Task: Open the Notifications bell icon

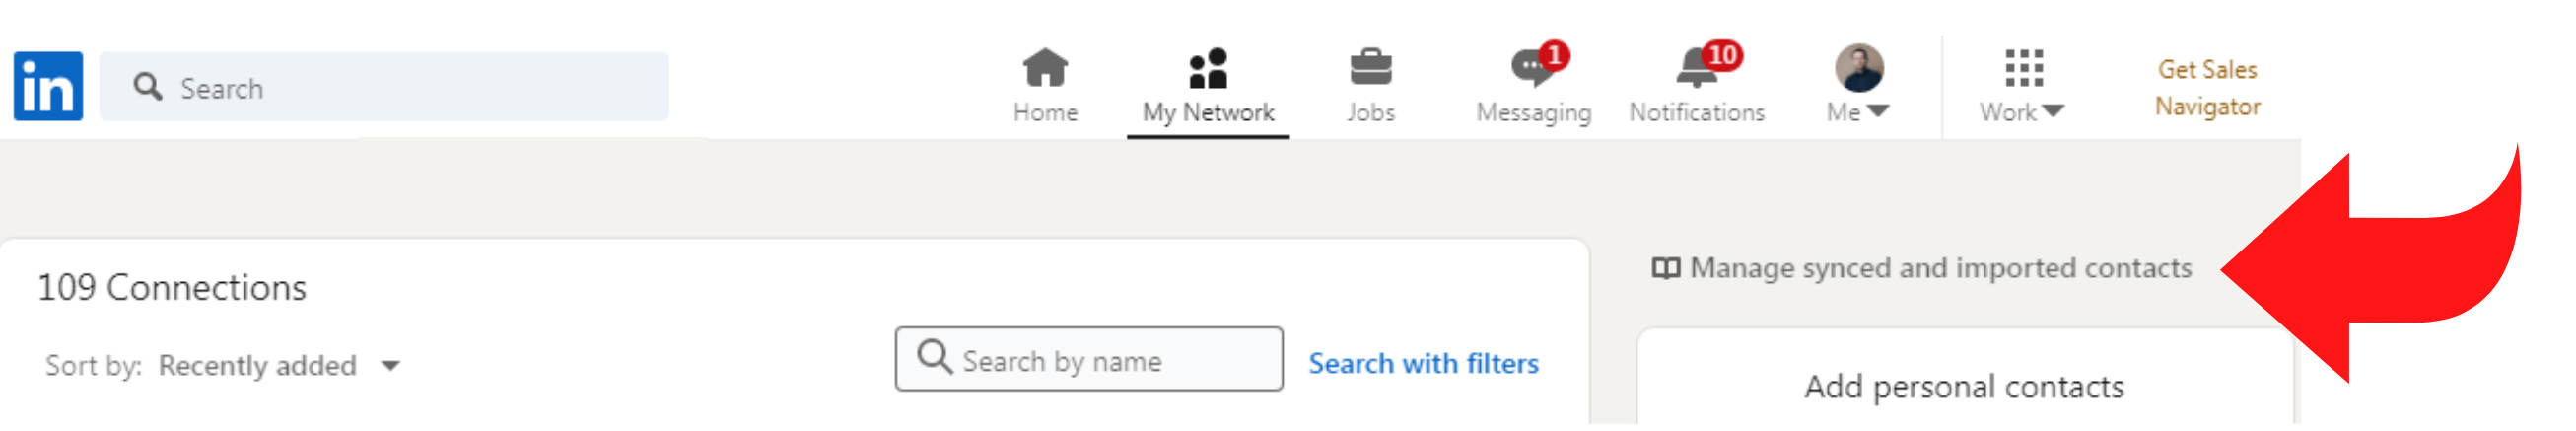Action: (1696, 68)
